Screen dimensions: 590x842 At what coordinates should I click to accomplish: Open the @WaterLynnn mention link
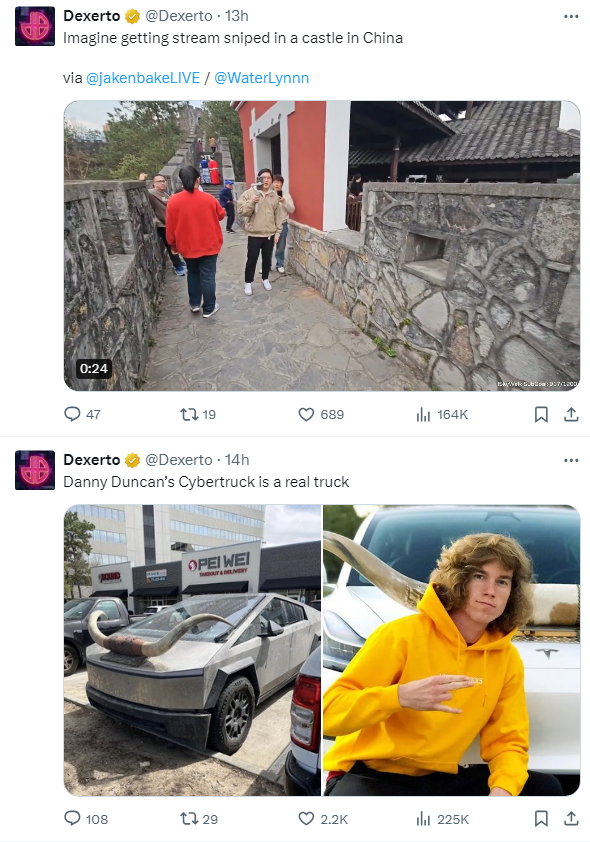click(x=261, y=78)
